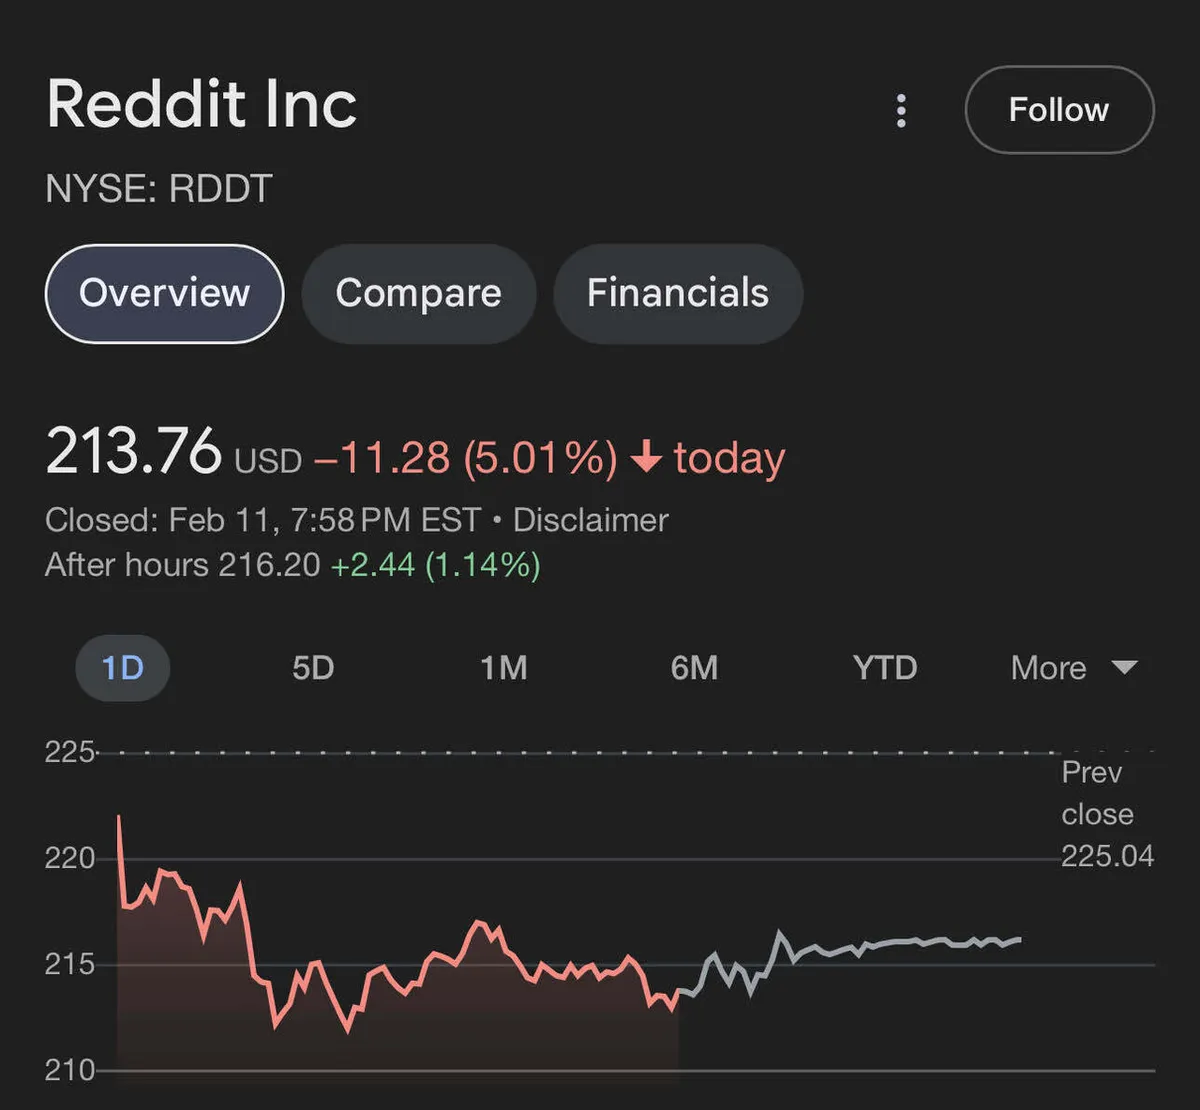The height and width of the screenshot is (1110, 1200).
Task: Switch chart to YTD range
Action: pos(885,667)
